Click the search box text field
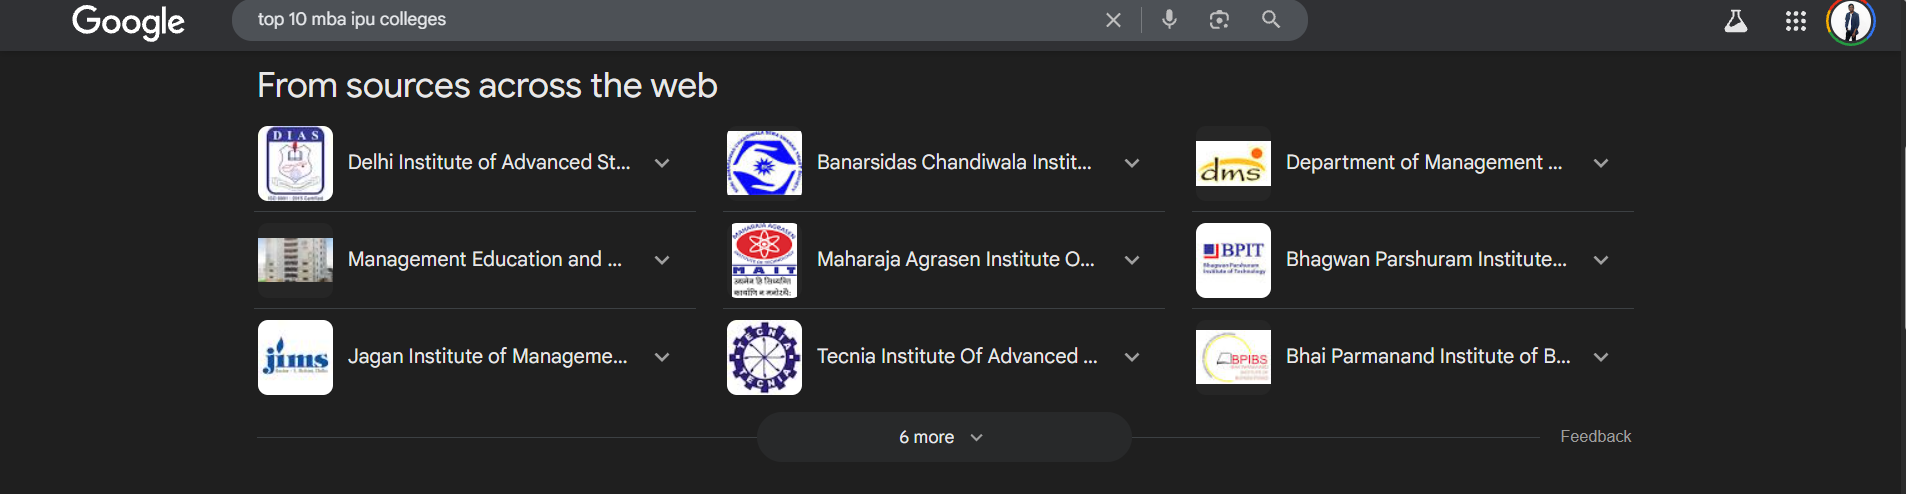 tap(670, 20)
